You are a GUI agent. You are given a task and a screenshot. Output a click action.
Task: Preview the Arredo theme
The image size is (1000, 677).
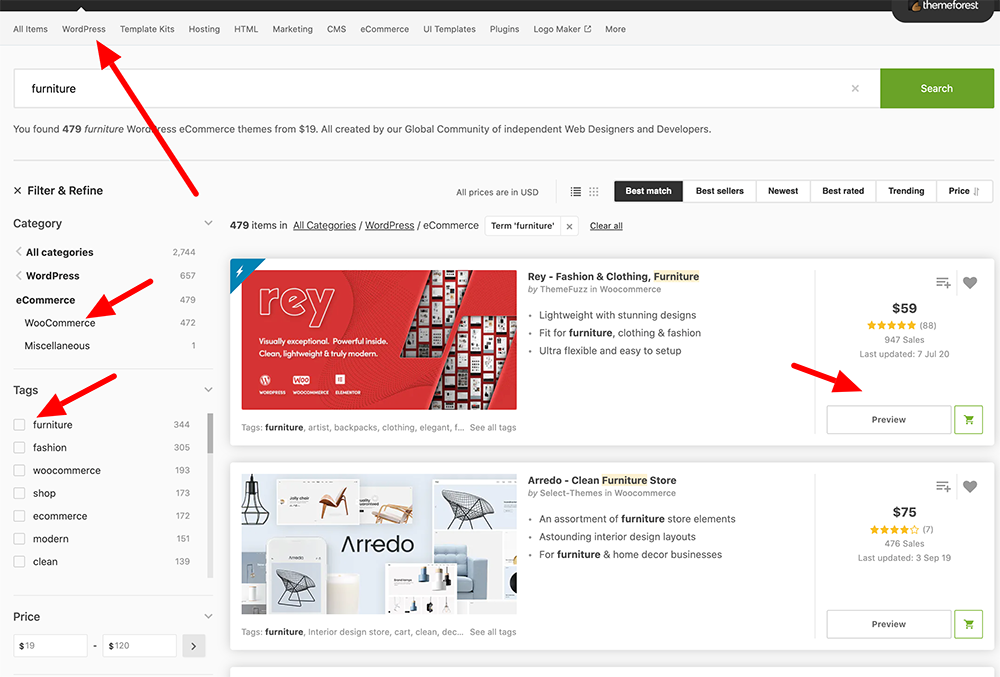coord(888,624)
